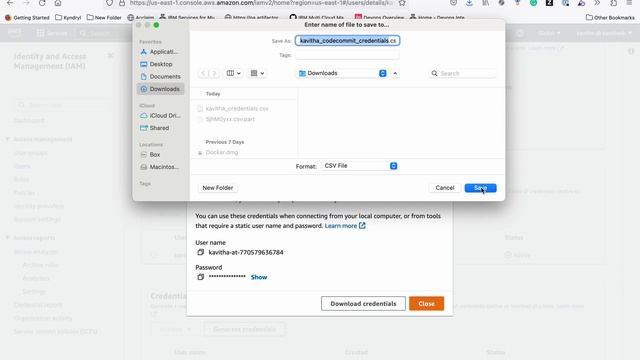Open the New Folder bookmark folder
The width and height of the screenshot is (640, 360).
pyautogui.click(x=104, y=18)
